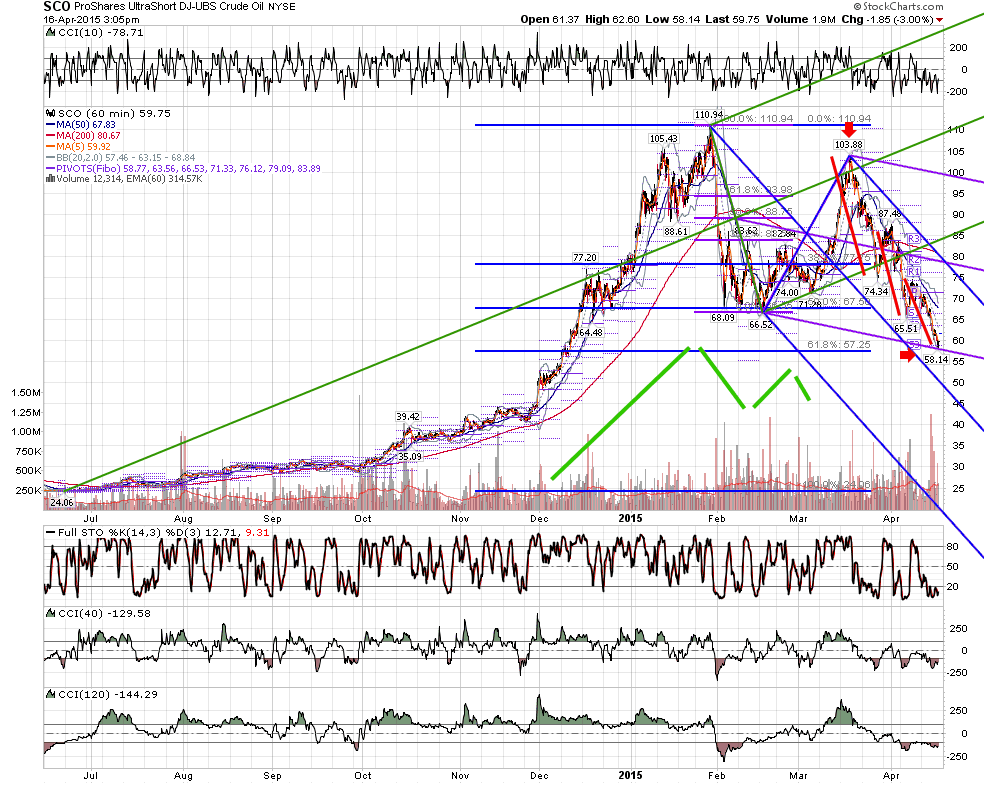Click the candlestick icon next to SCO (60 min)

click(50, 114)
